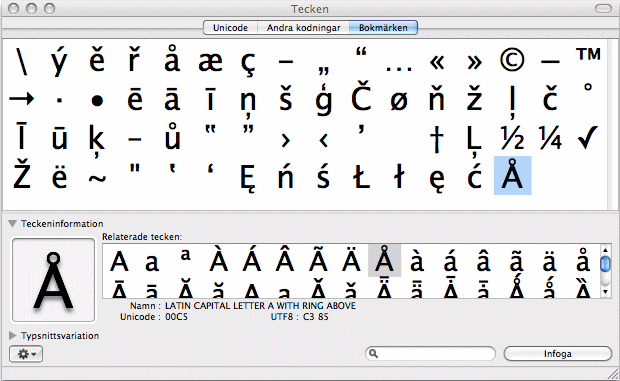Click the magnifier icon in search field
This screenshot has width=620, height=381.
(x=373, y=354)
